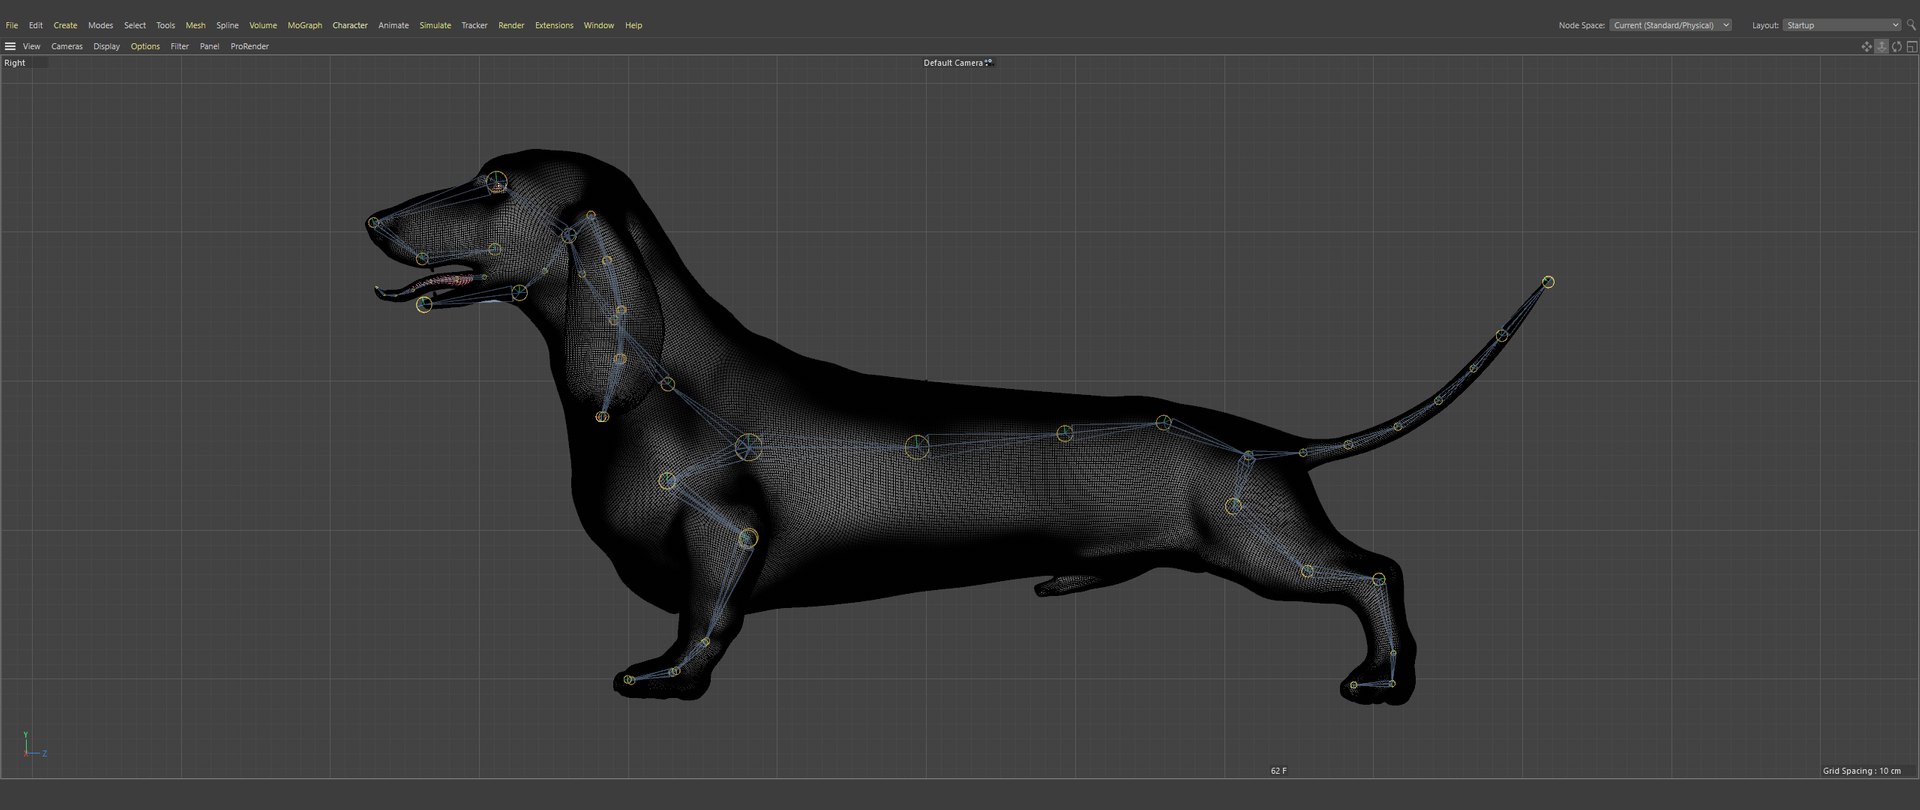Click the camera icon beside Default Camera
The image size is (1920, 810).
(x=989, y=62)
